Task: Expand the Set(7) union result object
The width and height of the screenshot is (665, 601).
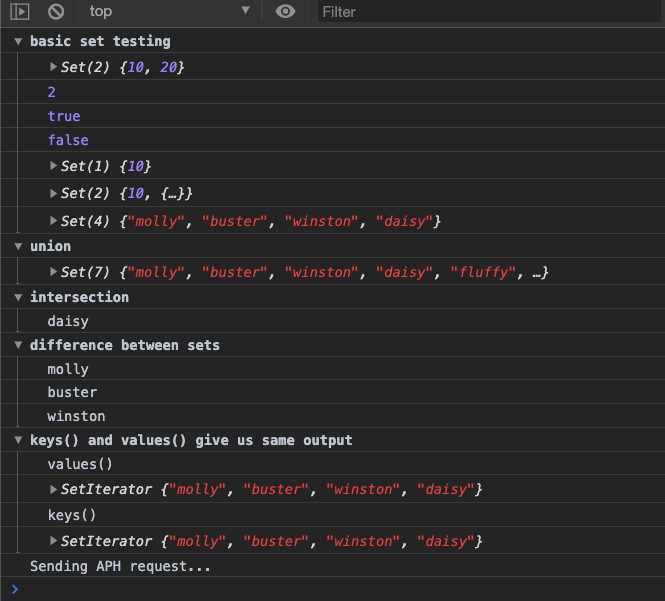Action: click(x=53, y=271)
